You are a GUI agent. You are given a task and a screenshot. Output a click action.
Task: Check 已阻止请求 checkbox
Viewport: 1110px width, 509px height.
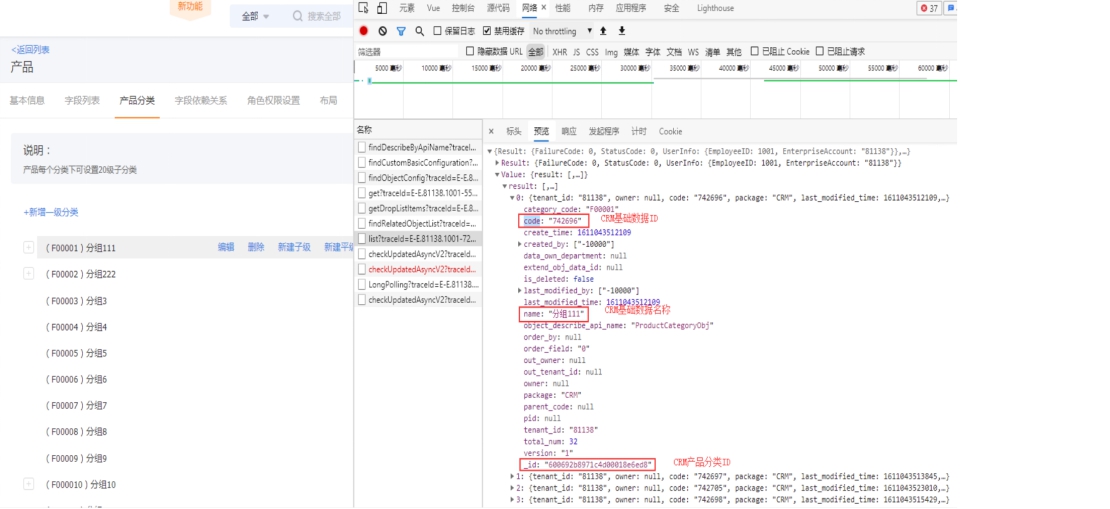[820, 51]
